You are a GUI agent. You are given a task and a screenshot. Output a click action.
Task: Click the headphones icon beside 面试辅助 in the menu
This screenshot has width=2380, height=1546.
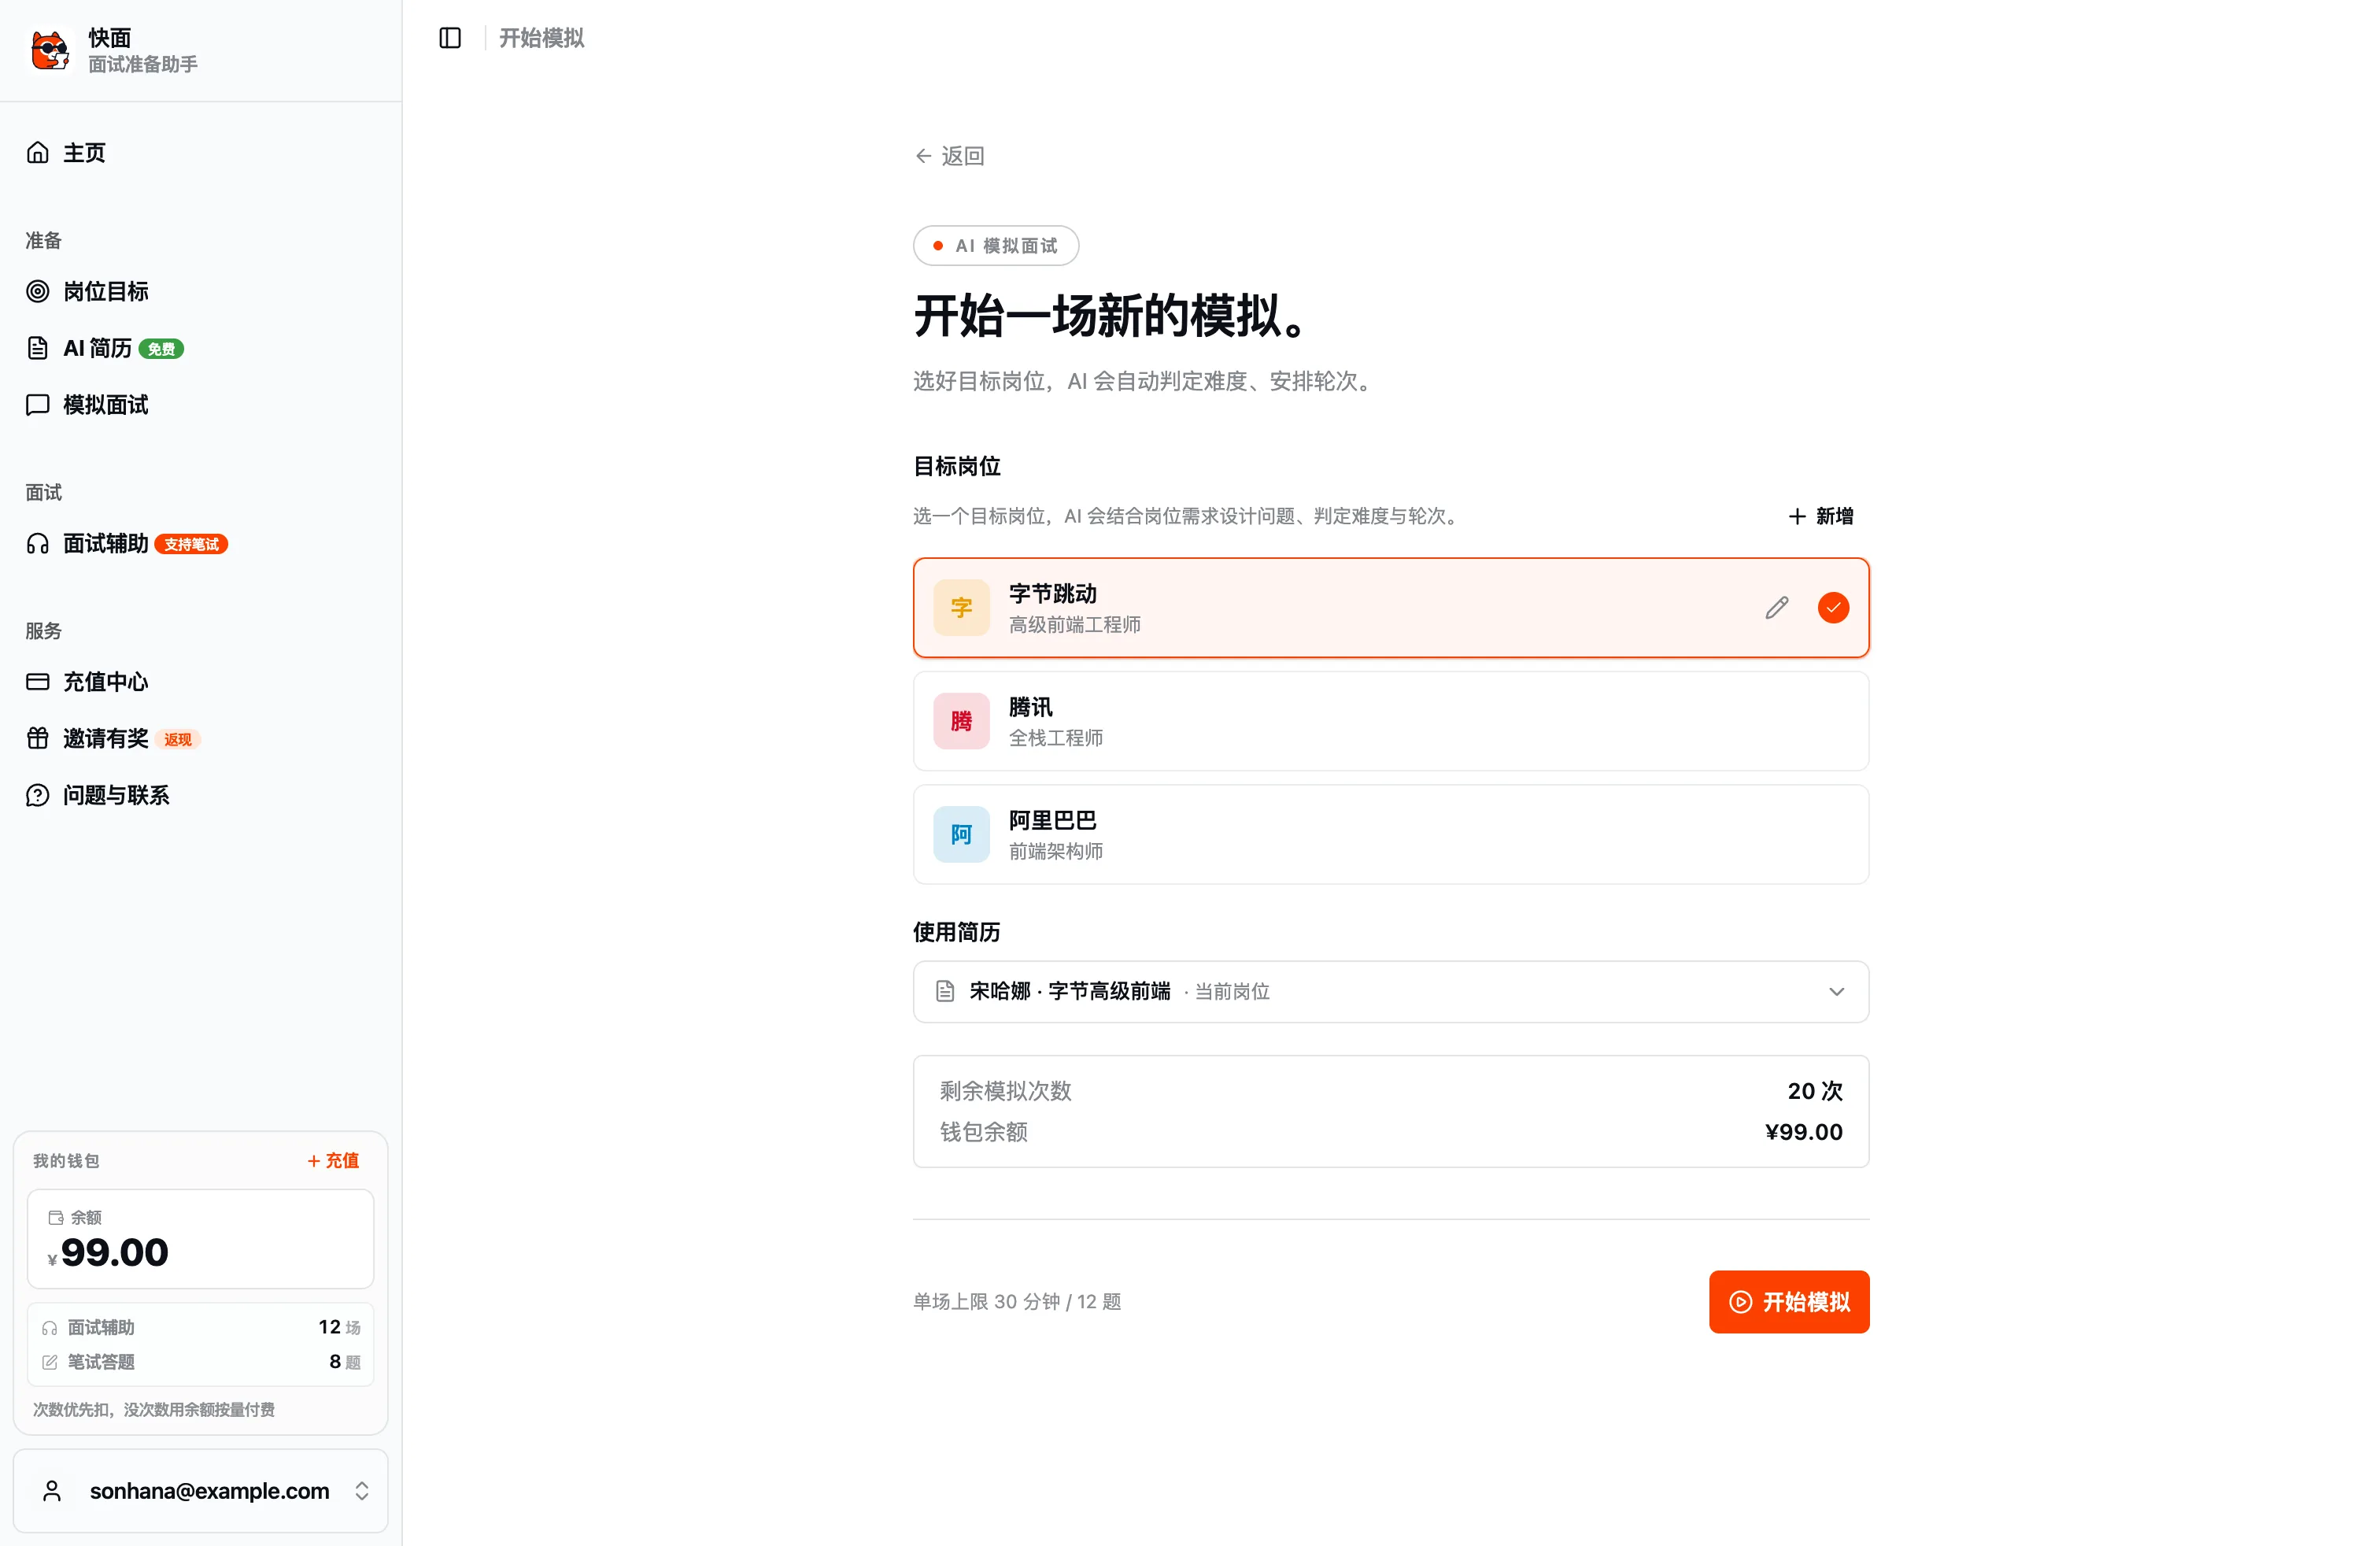click(38, 544)
